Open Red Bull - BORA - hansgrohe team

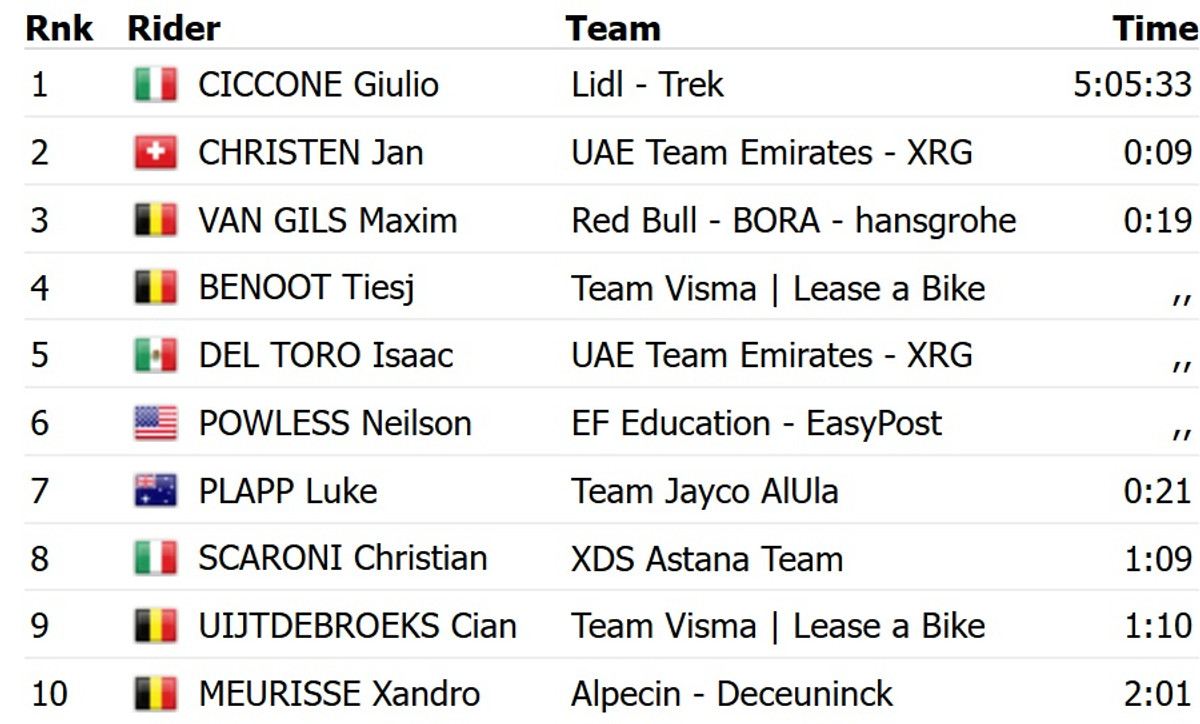pyautogui.click(x=793, y=220)
